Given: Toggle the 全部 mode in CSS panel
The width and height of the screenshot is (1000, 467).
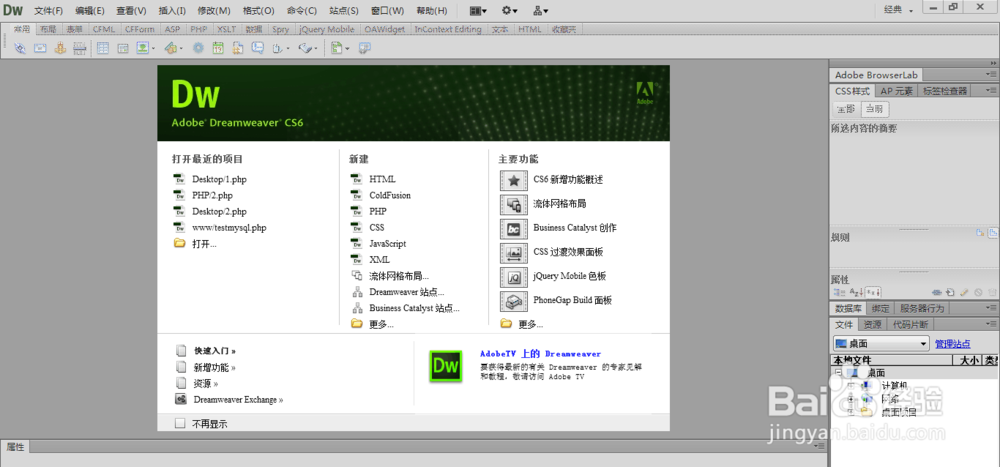Looking at the screenshot, I should click(x=846, y=109).
